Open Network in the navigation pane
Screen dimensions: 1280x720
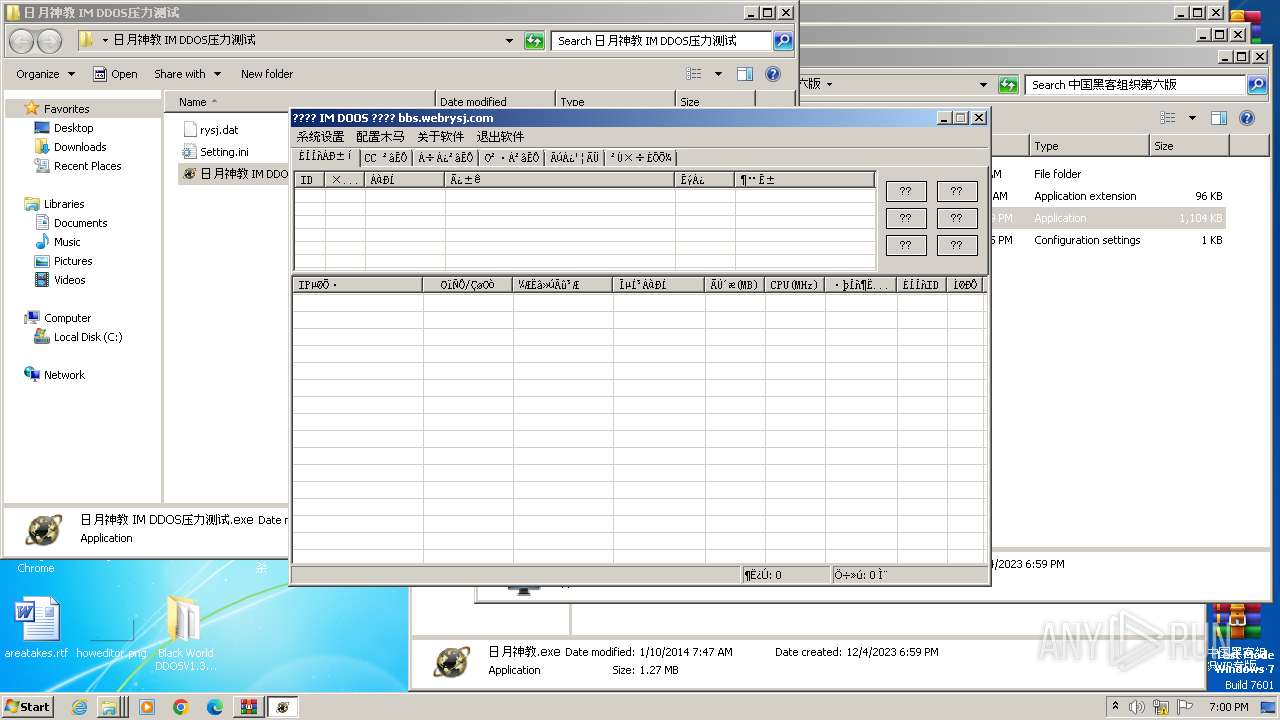64,375
